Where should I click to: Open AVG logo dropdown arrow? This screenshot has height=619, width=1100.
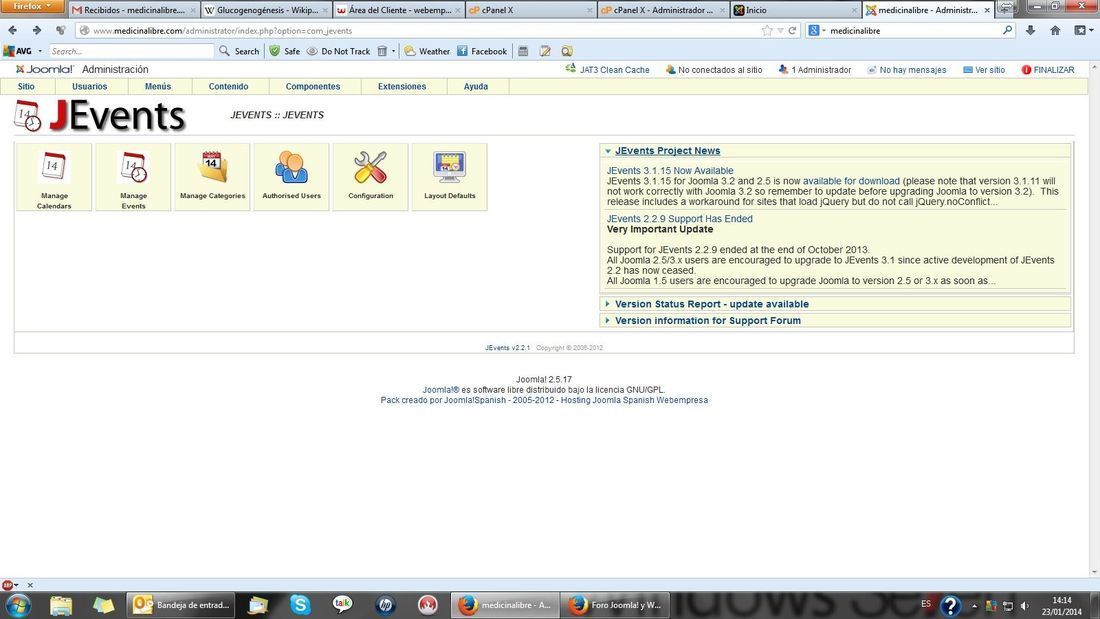click(x=40, y=51)
